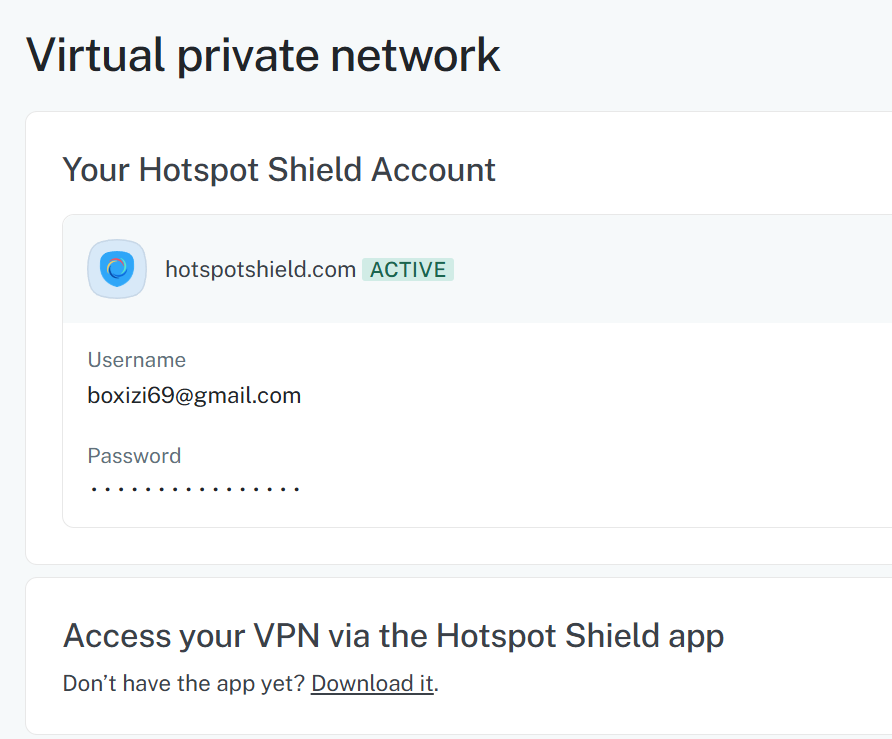Click the blue shield swirl in the logo

[x=117, y=269]
